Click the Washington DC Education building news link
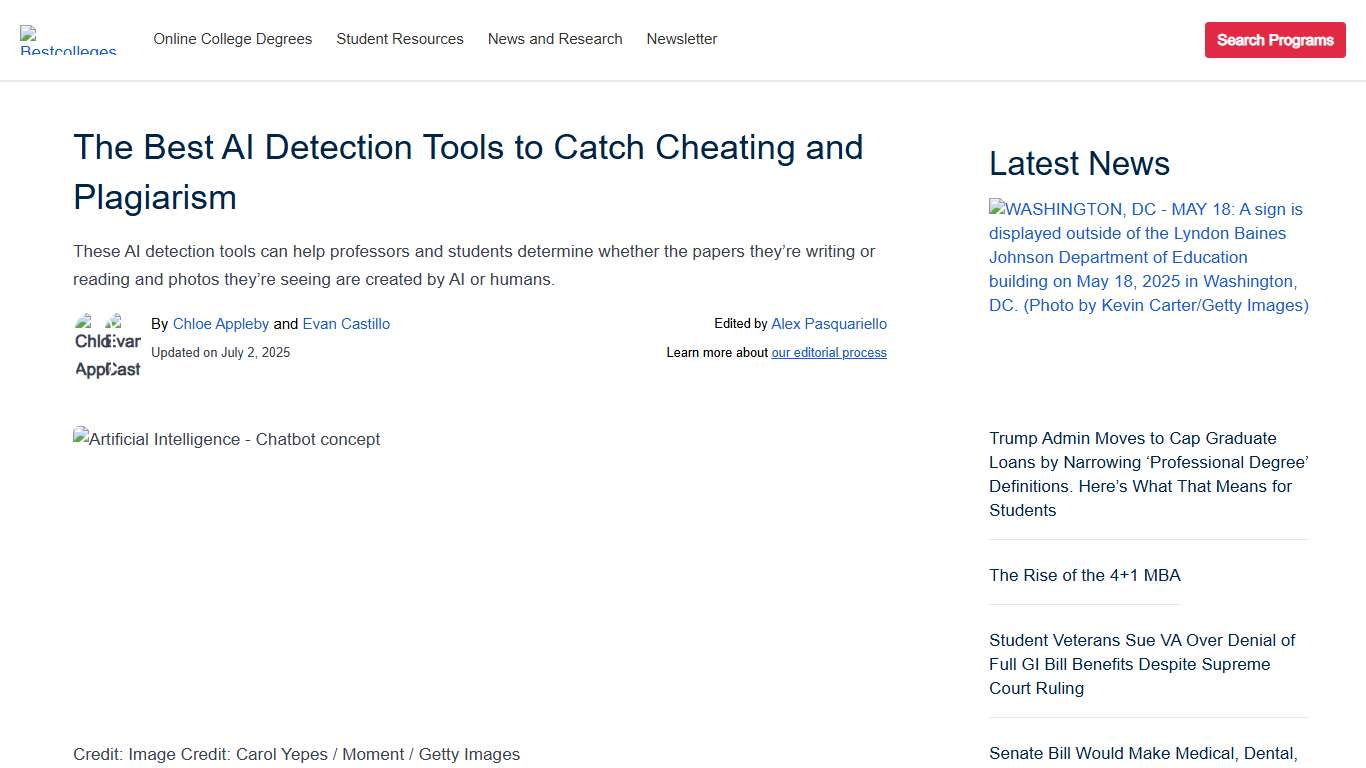The image size is (1366, 768). [1148, 257]
